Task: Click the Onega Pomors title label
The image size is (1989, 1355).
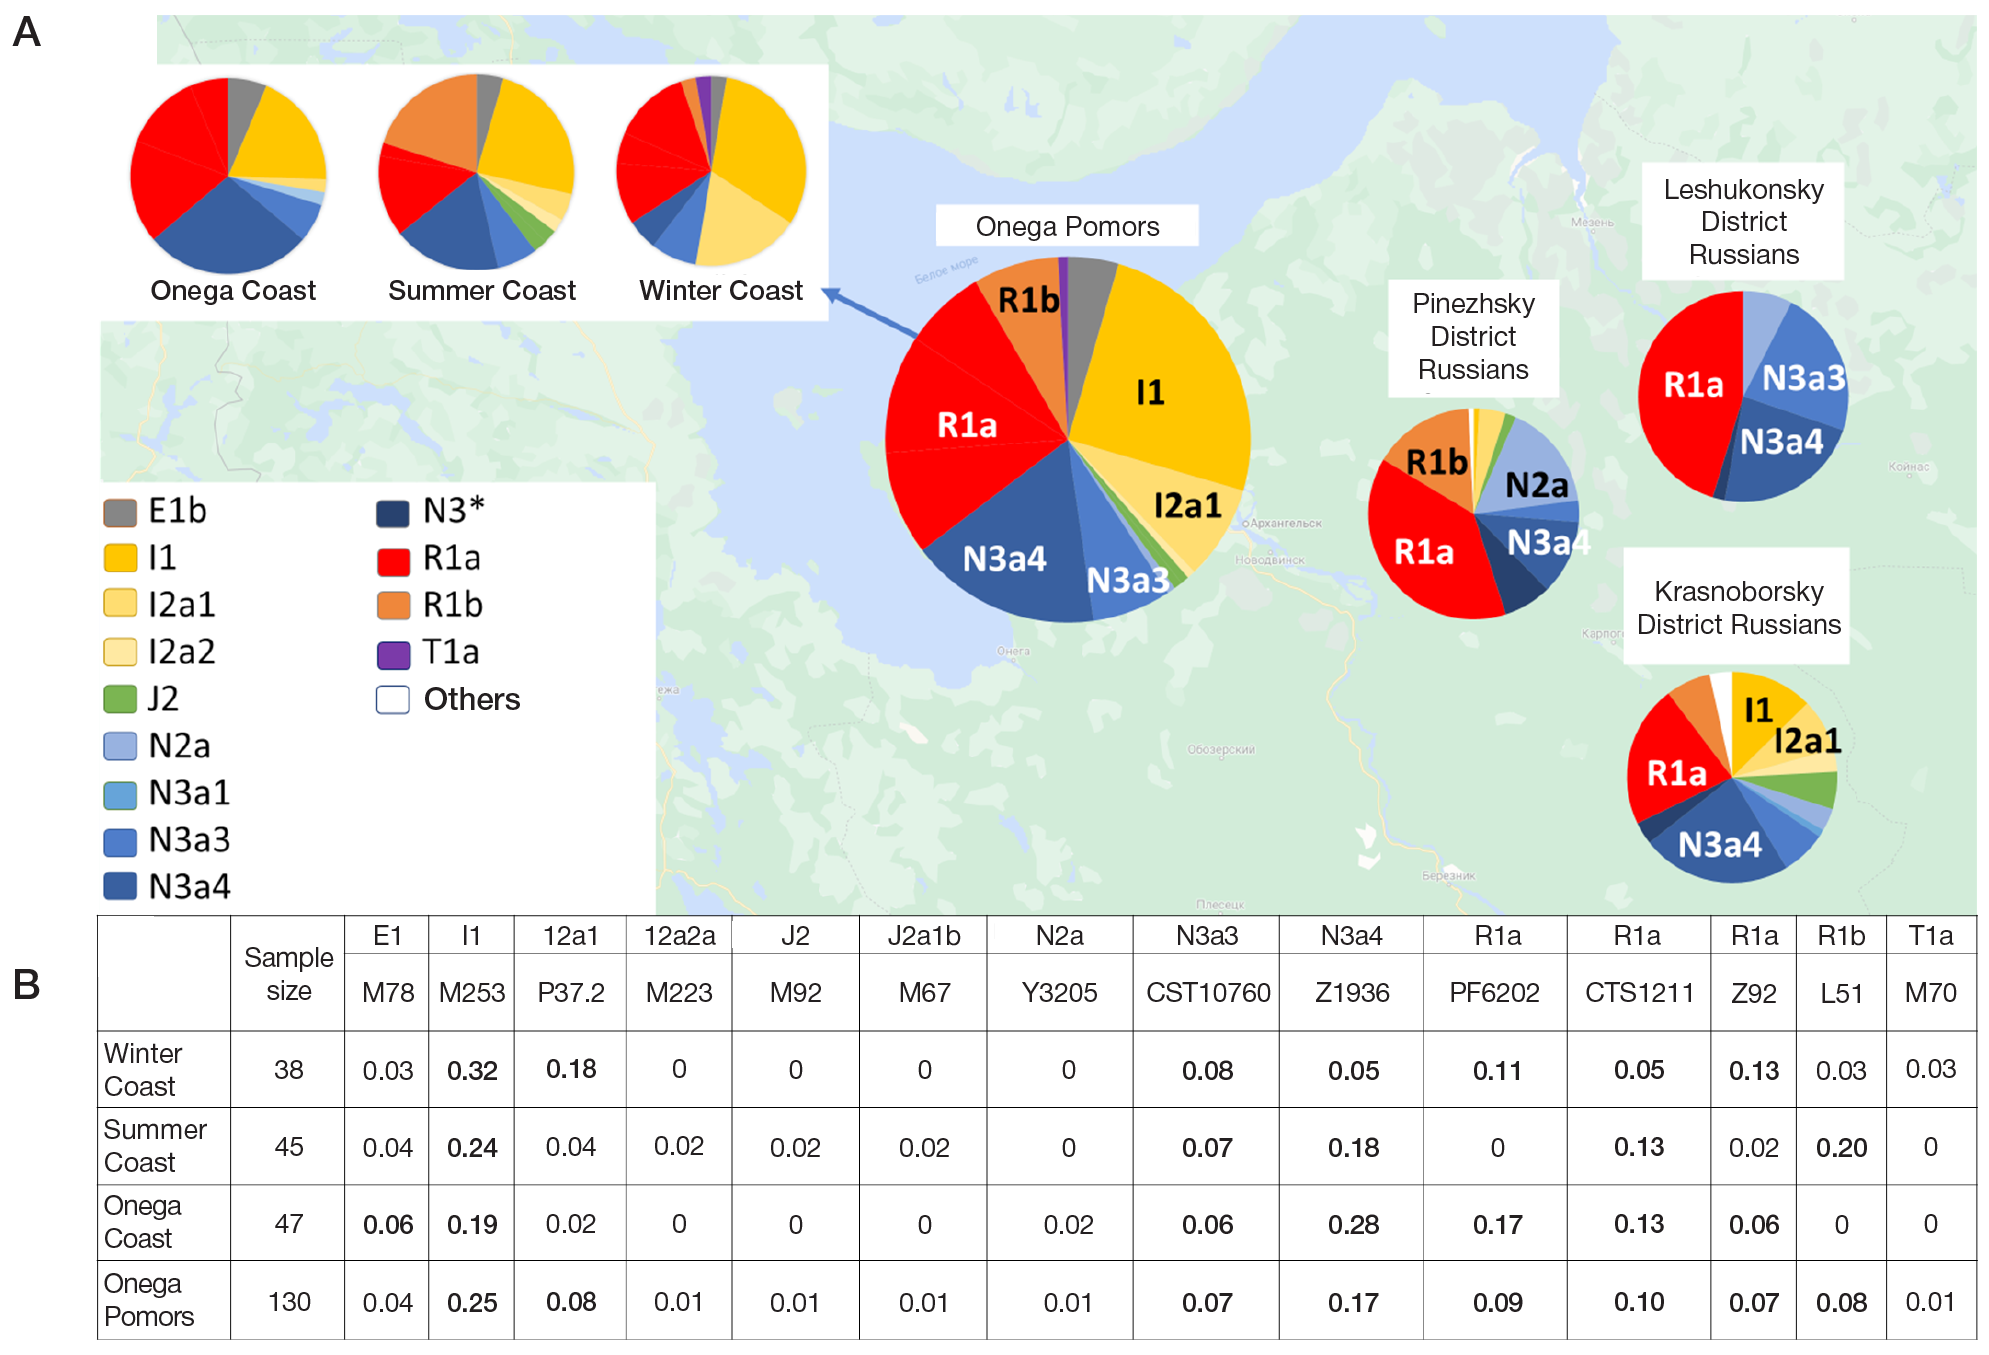Action: [x=1067, y=227]
